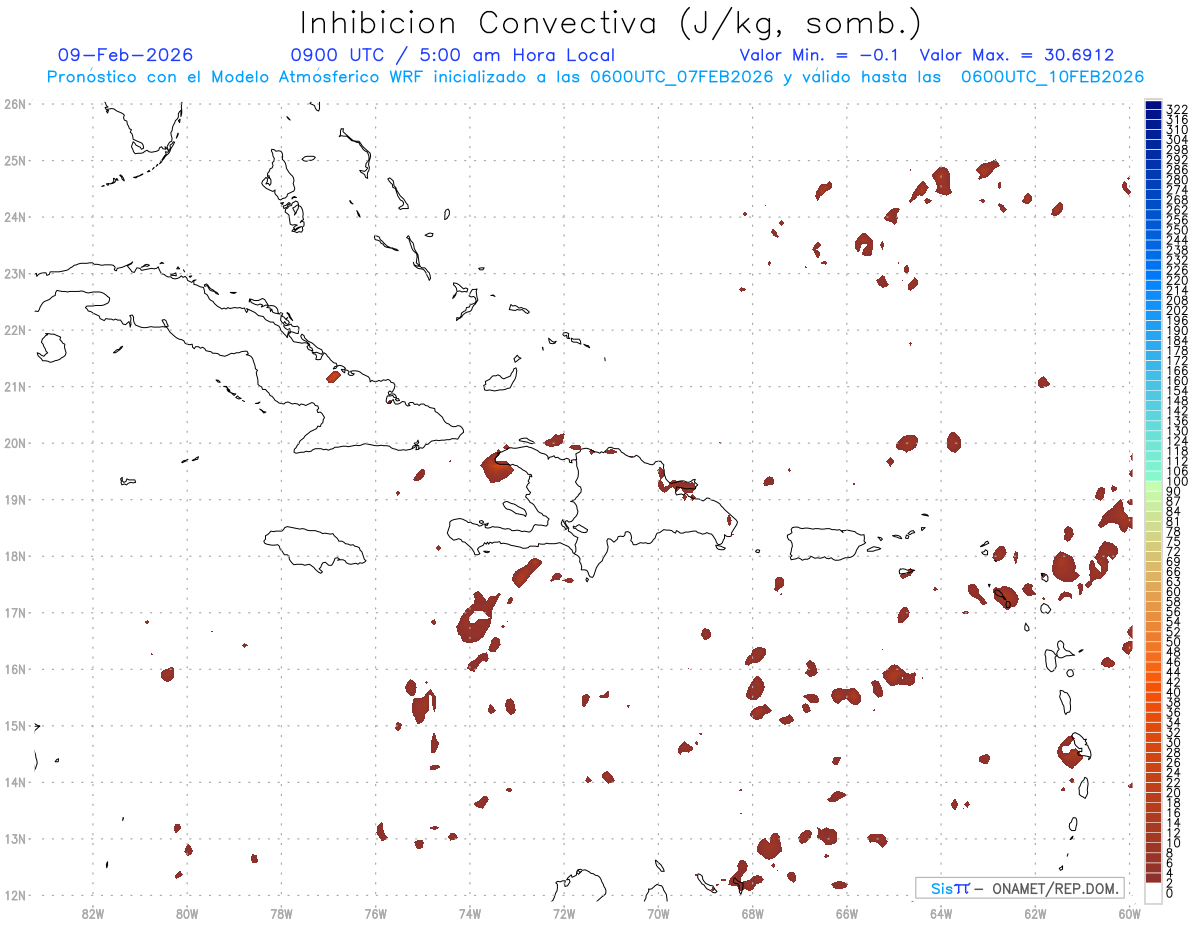Click the 68W longitude label
Viewport: 1200px width, 927px height.
753,913
